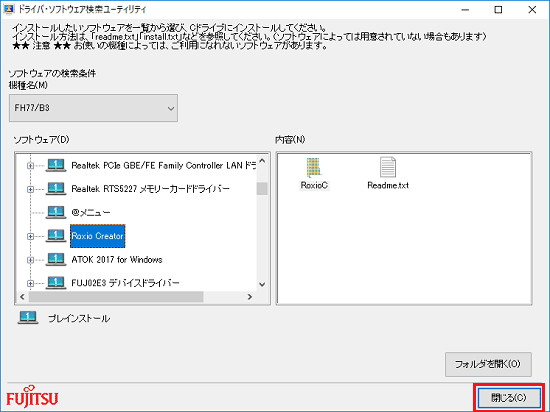The width and height of the screenshot is (550, 412).
Task: Select the @メニュー tree item
Action: (x=91, y=212)
